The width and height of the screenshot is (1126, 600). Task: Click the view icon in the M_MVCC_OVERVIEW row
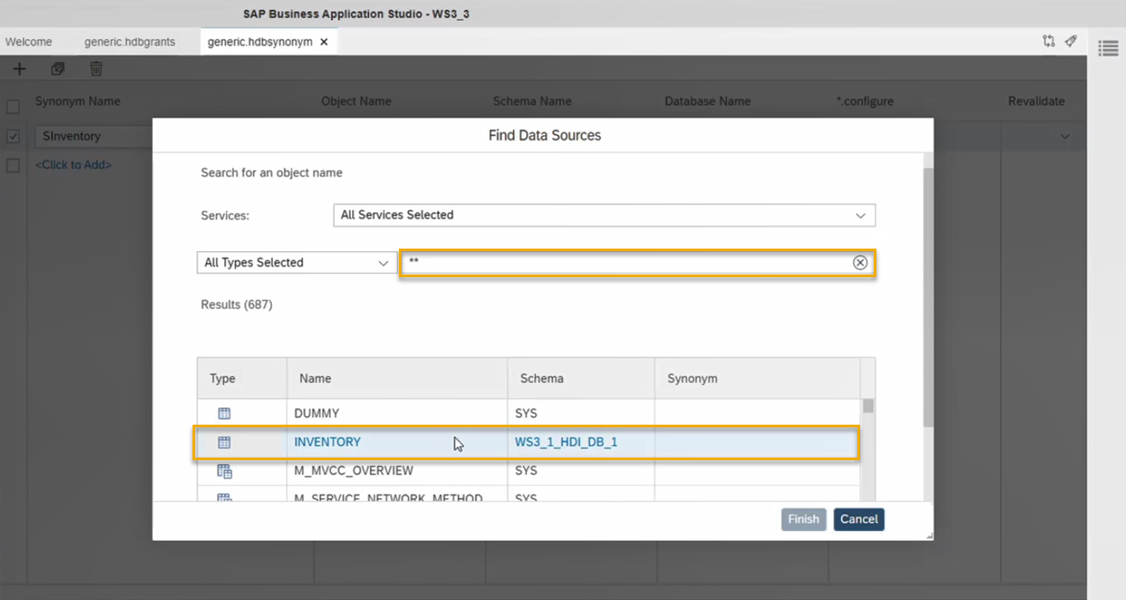click(224, 471)
